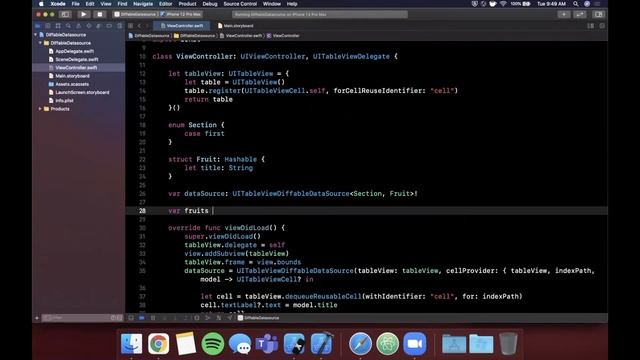640x360 pixels.
Task: Open Zoom from the Dock
Action: tap(414, 344)
